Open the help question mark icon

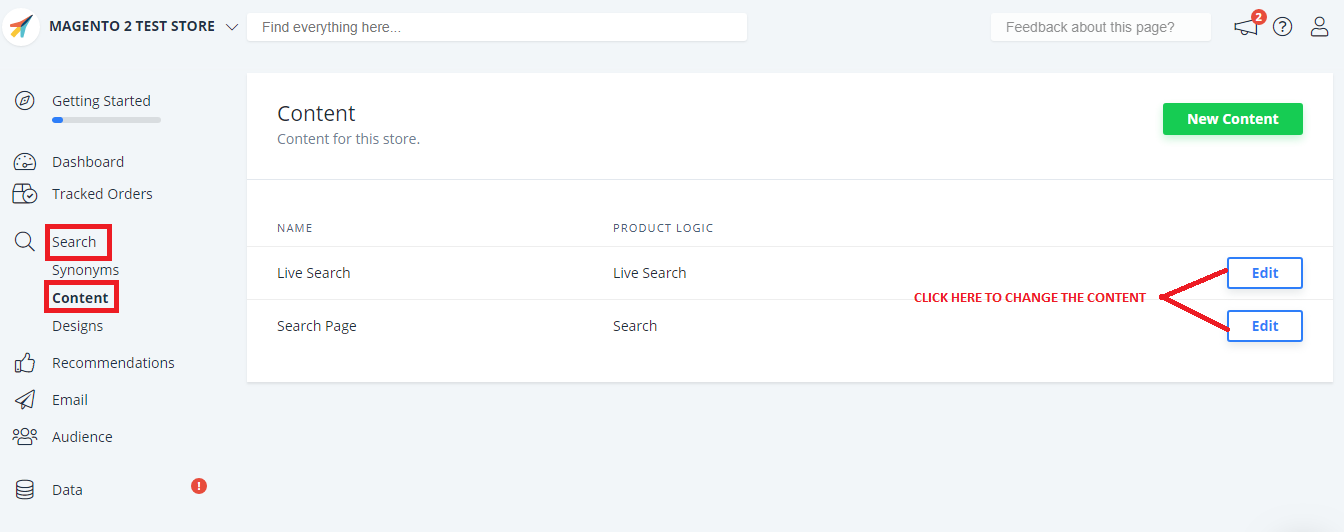coord(1283,27)
